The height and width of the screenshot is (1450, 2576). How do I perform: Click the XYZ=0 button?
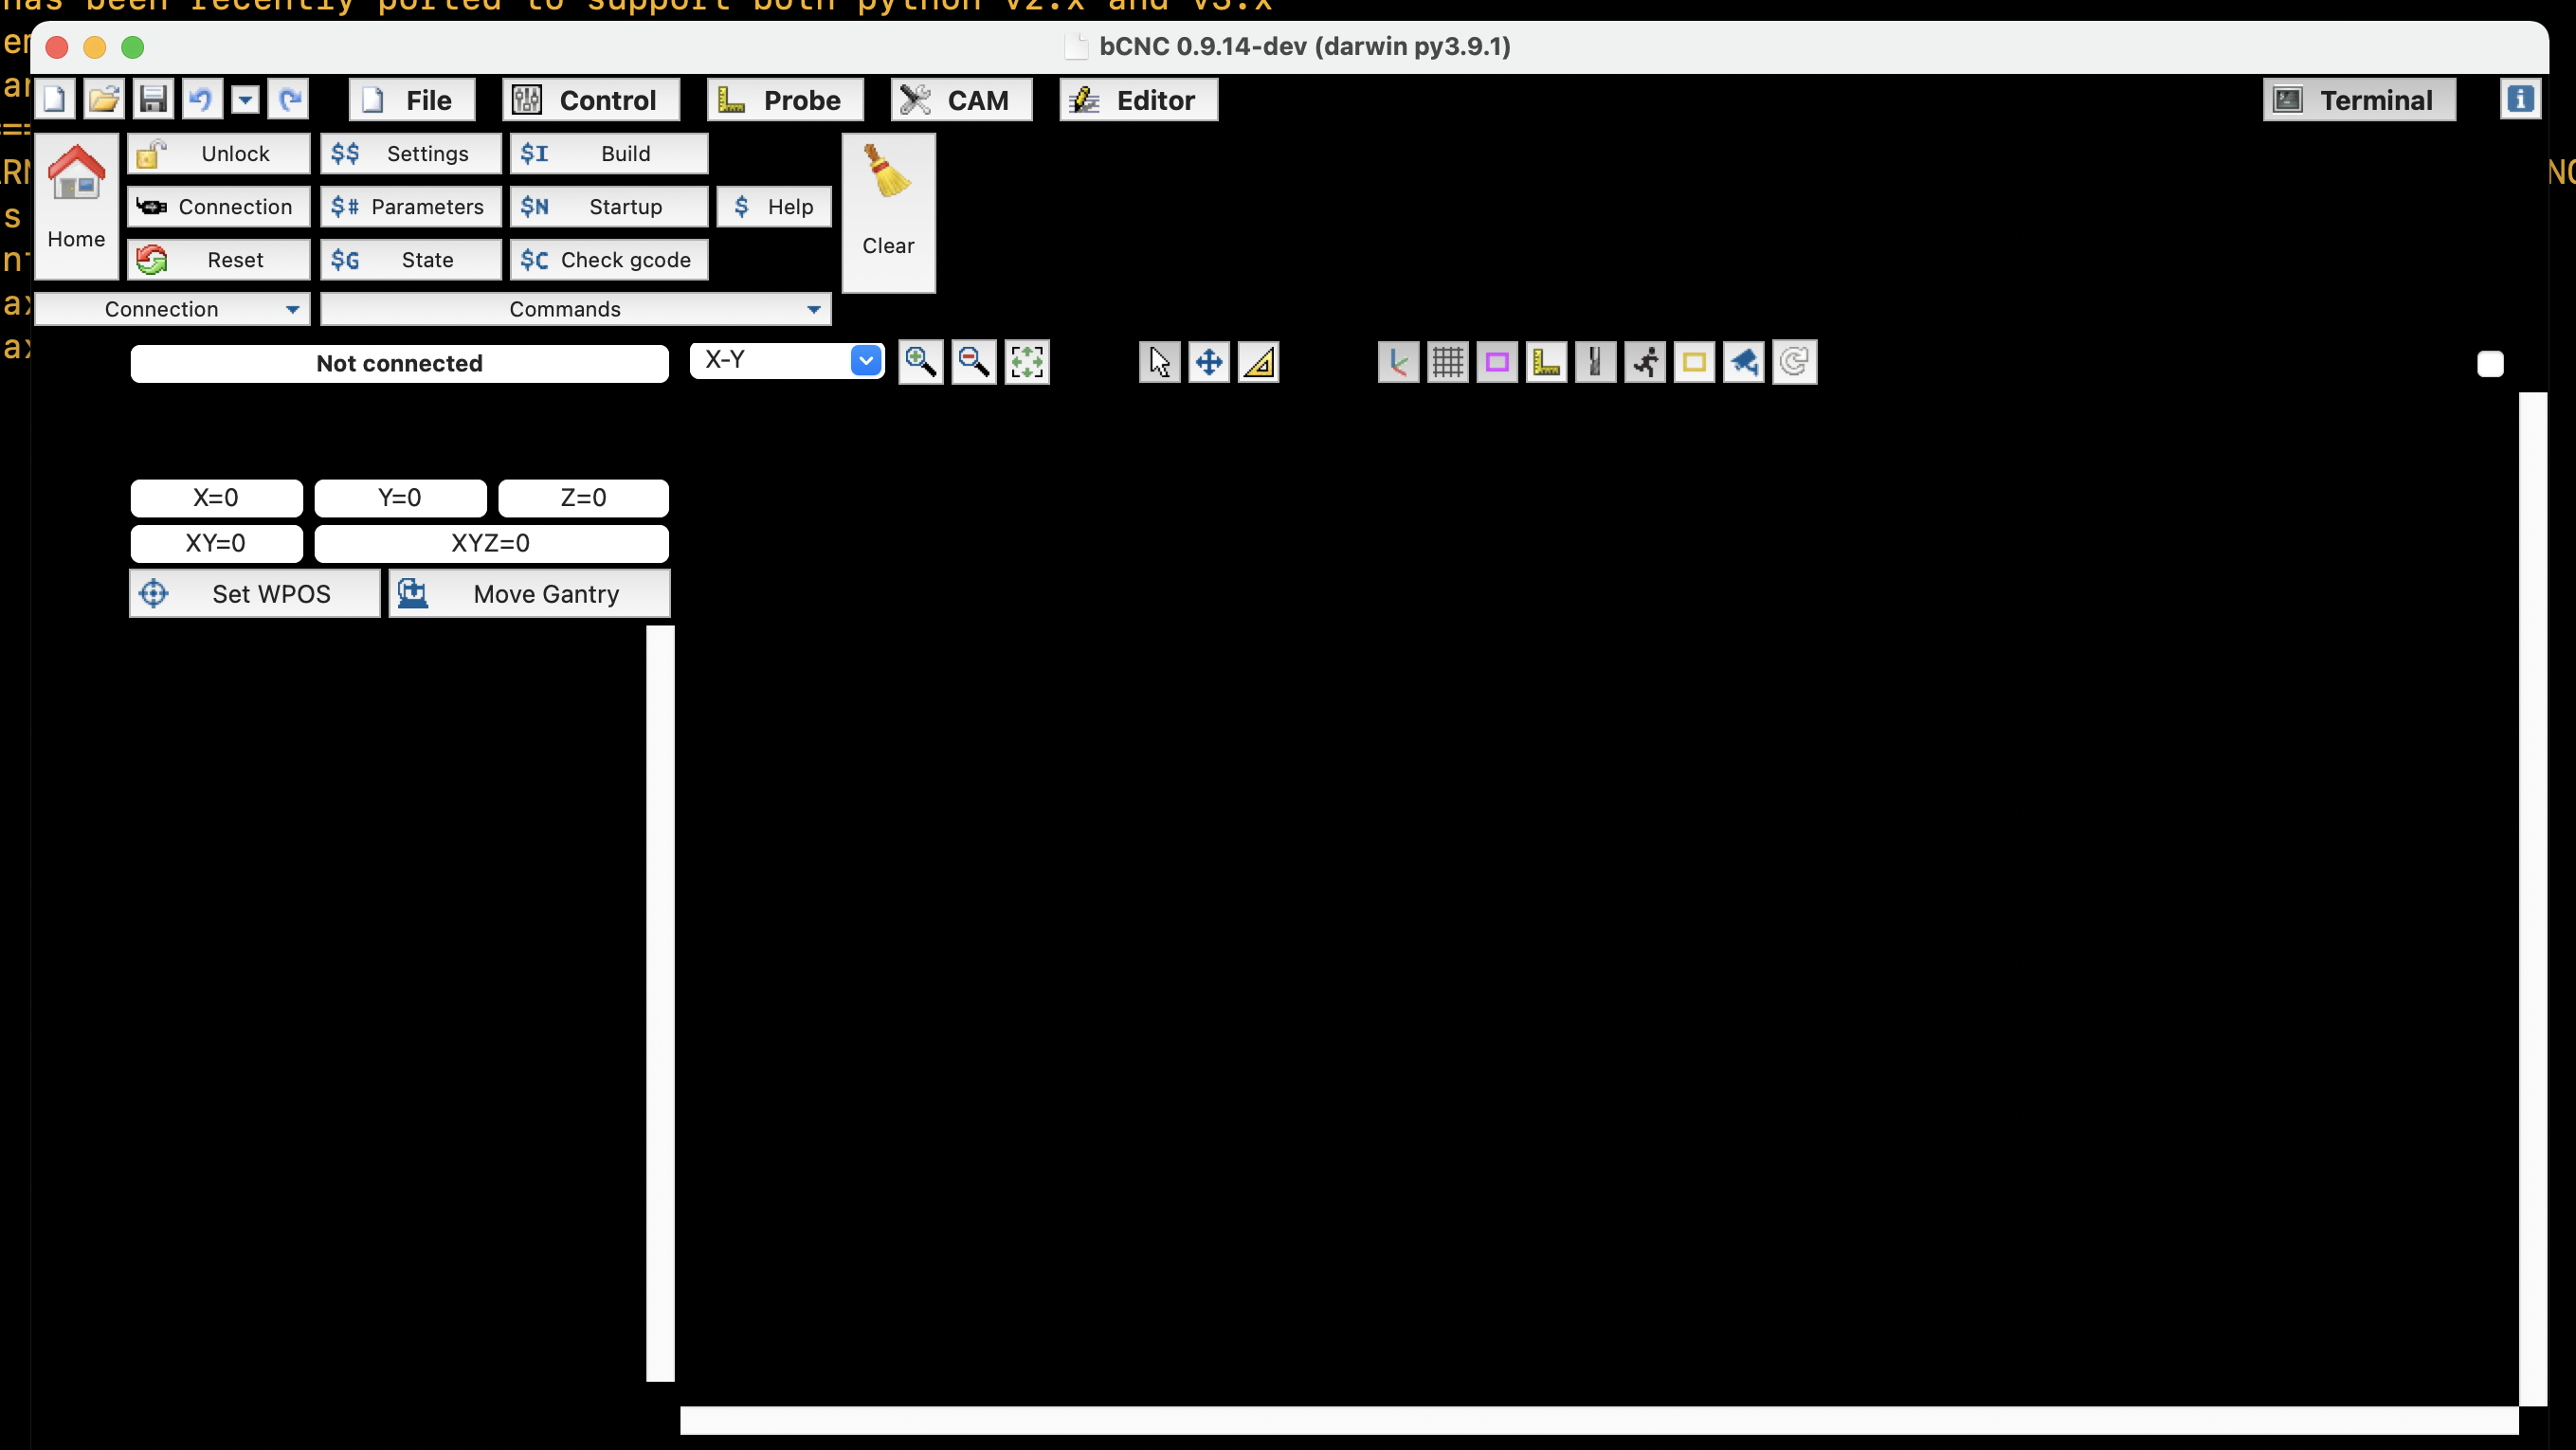coord(490,543)
